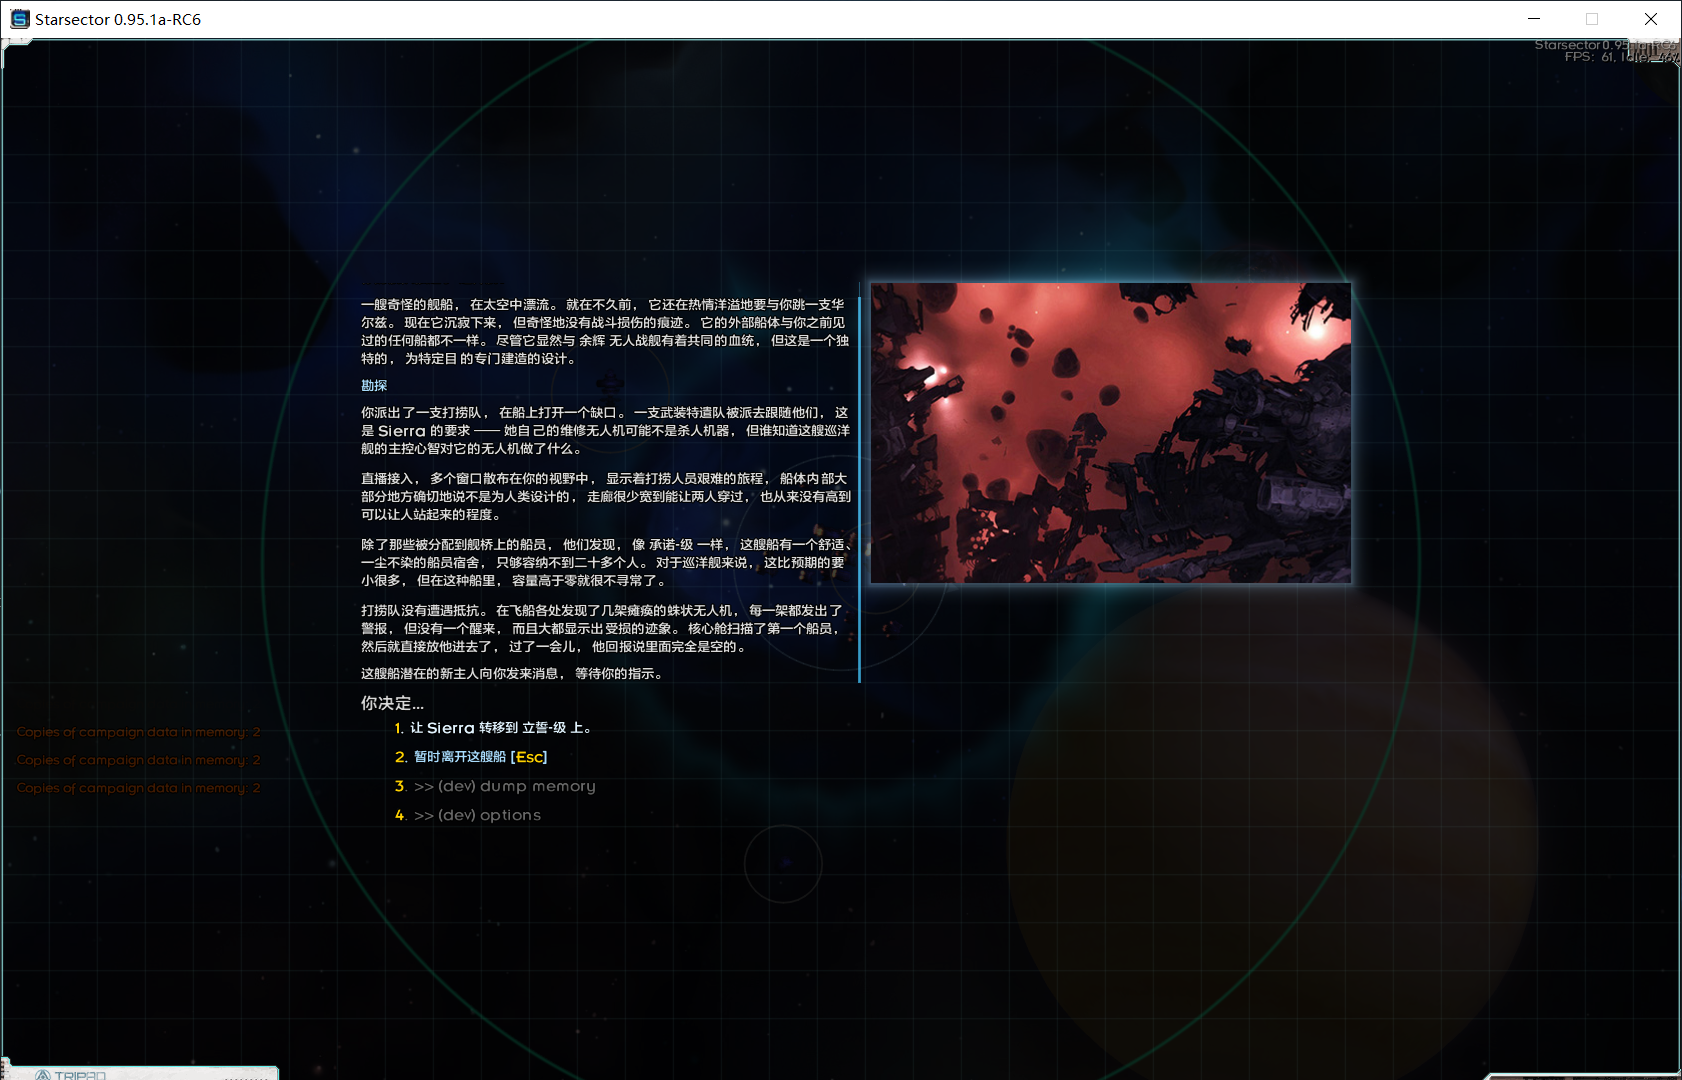1682x1080 pixels.
Task: Click the blue vertical scrollbar beside the text
Action: (x=859, y=490)
